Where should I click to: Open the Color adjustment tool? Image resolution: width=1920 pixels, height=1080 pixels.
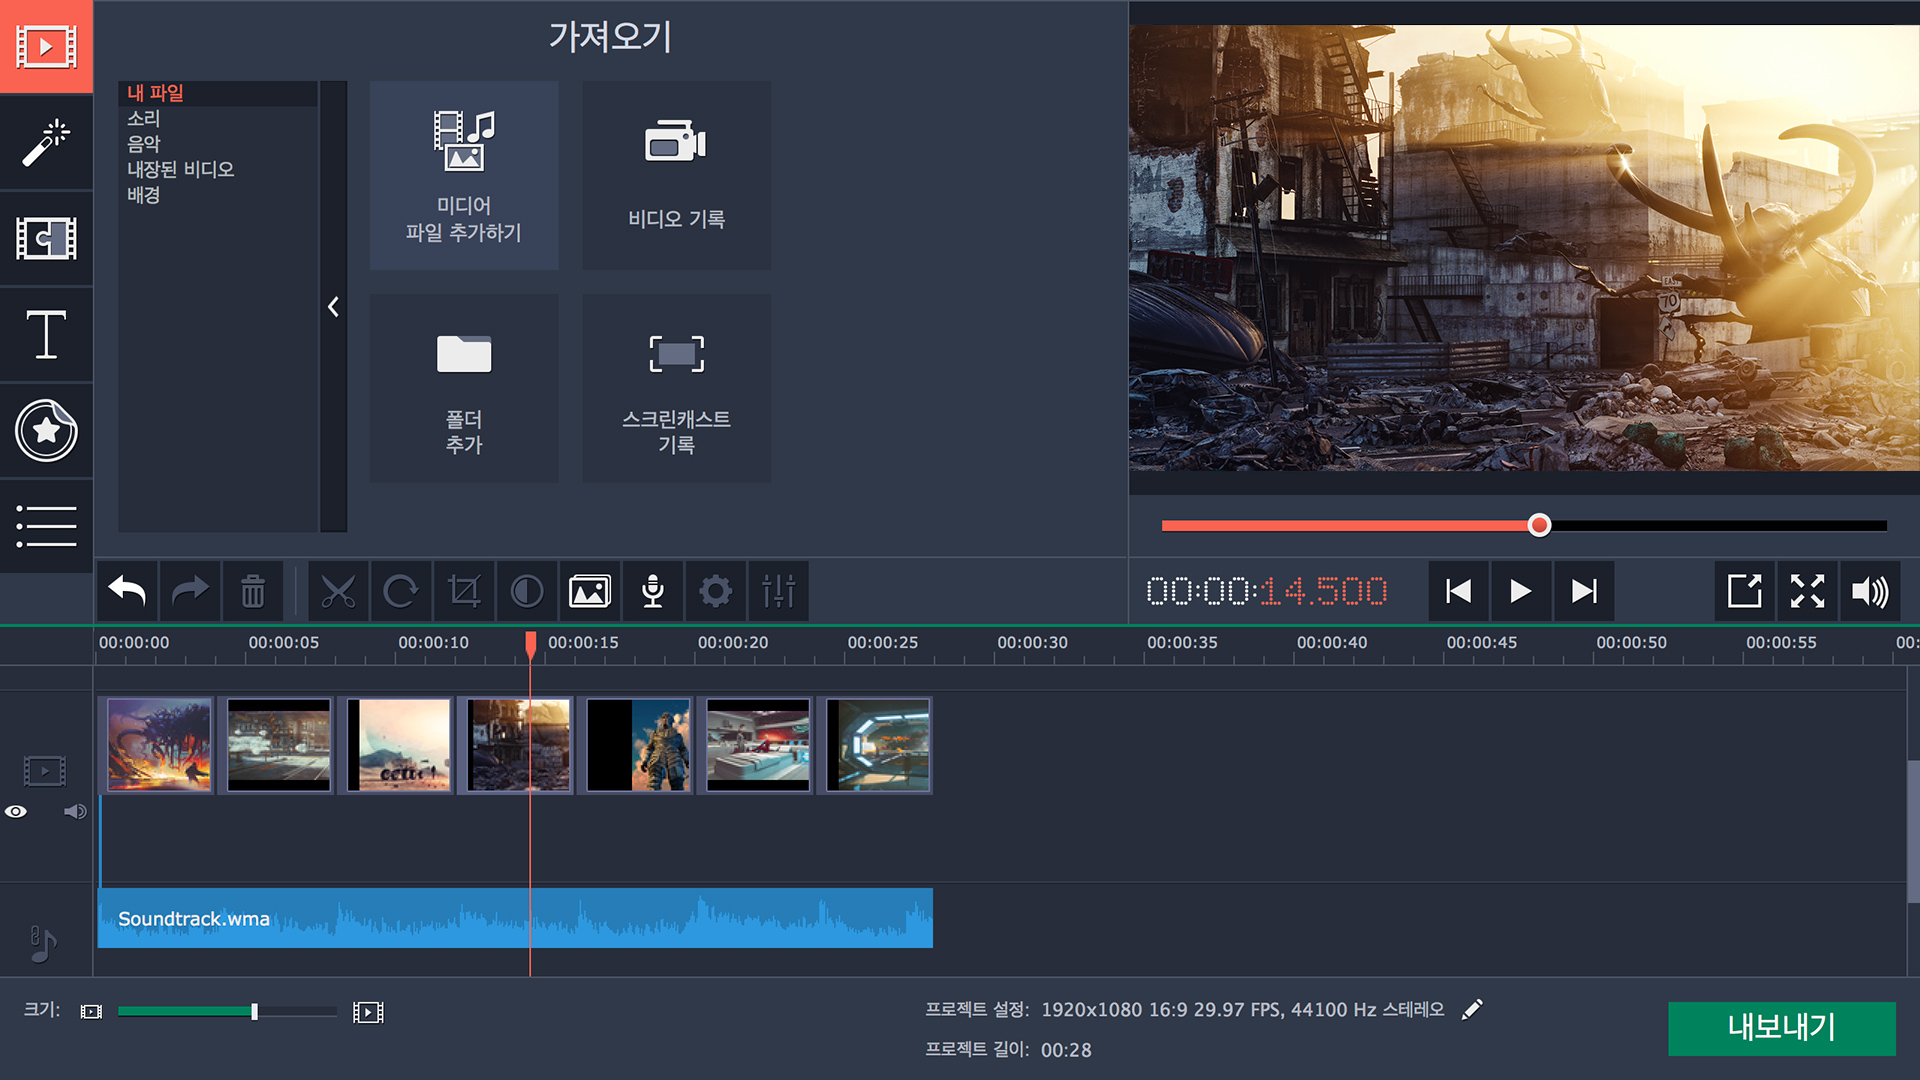pyautogui.click(x=527, y=591)
